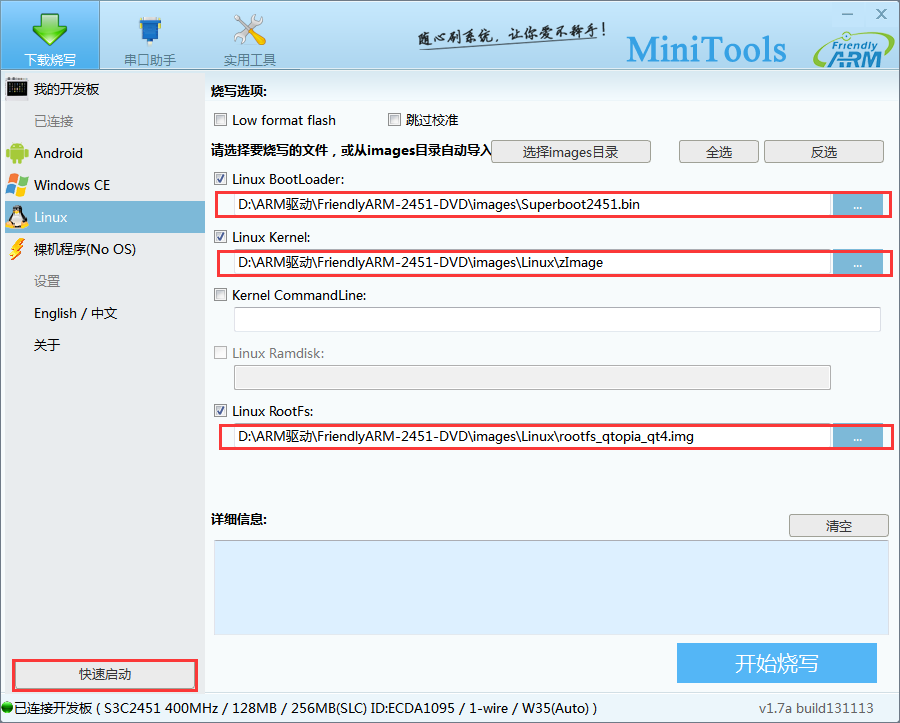Browse for the BootLoader file

point(858,205)
